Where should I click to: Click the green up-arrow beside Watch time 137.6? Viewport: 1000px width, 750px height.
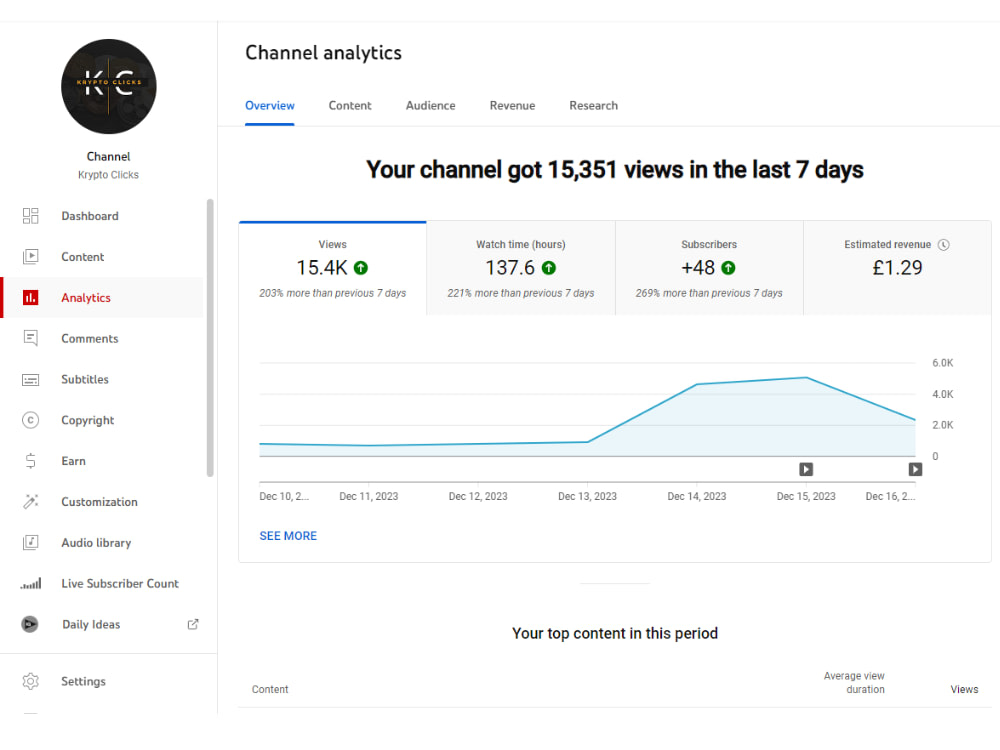[549, 268]
